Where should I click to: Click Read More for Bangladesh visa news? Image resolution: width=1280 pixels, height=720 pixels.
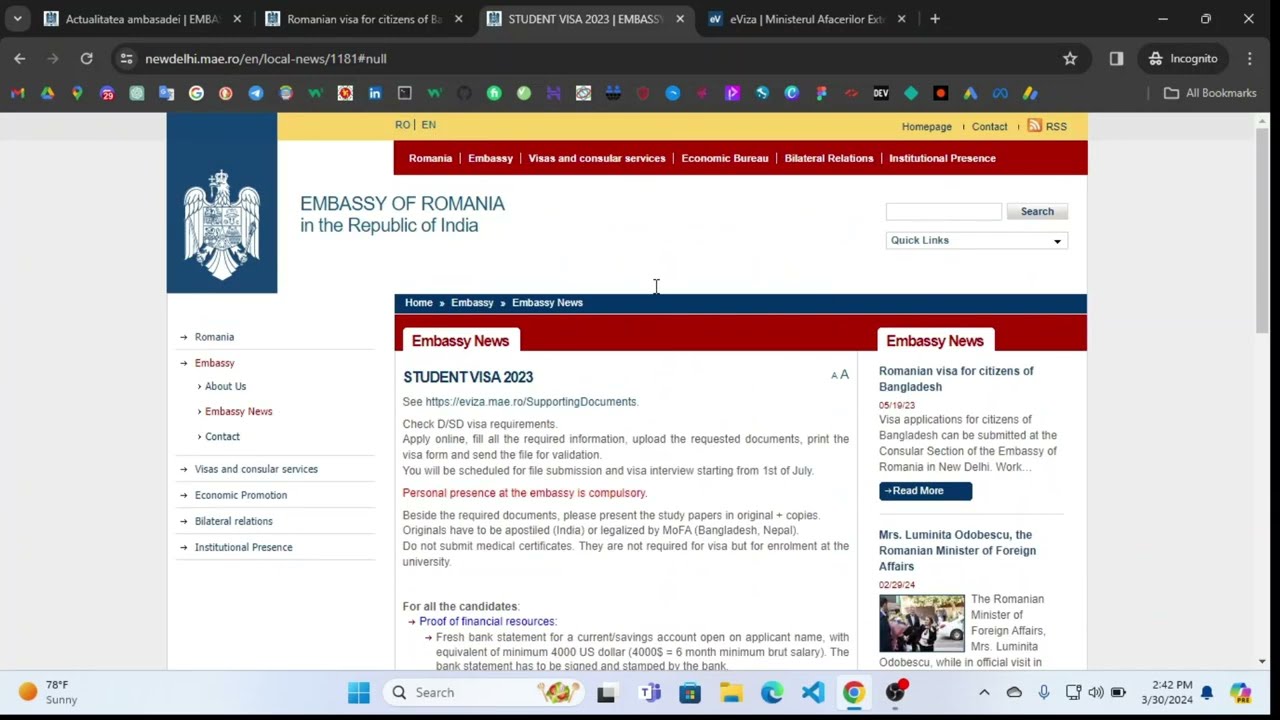click(925, 491)
